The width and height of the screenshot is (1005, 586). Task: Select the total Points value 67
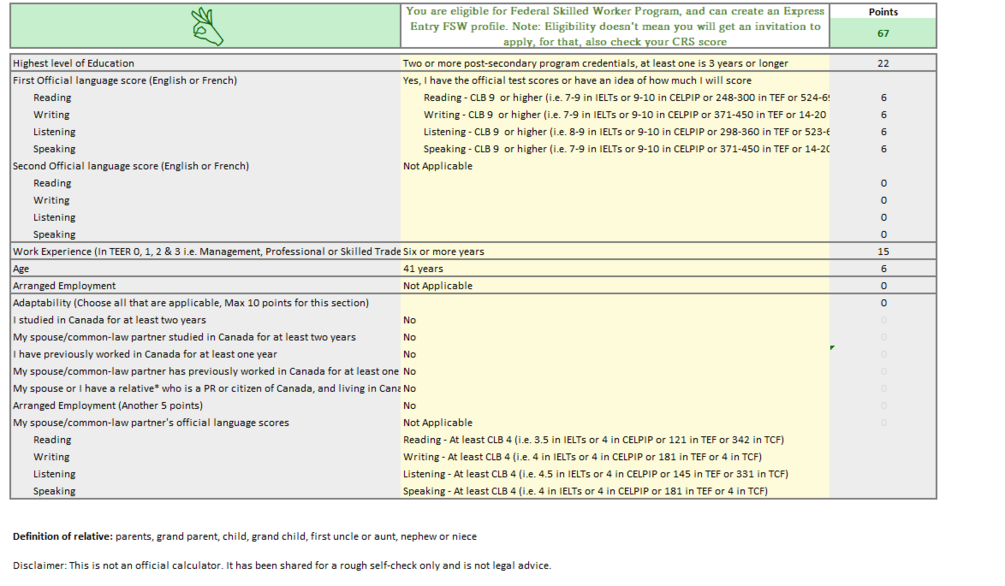883,33
